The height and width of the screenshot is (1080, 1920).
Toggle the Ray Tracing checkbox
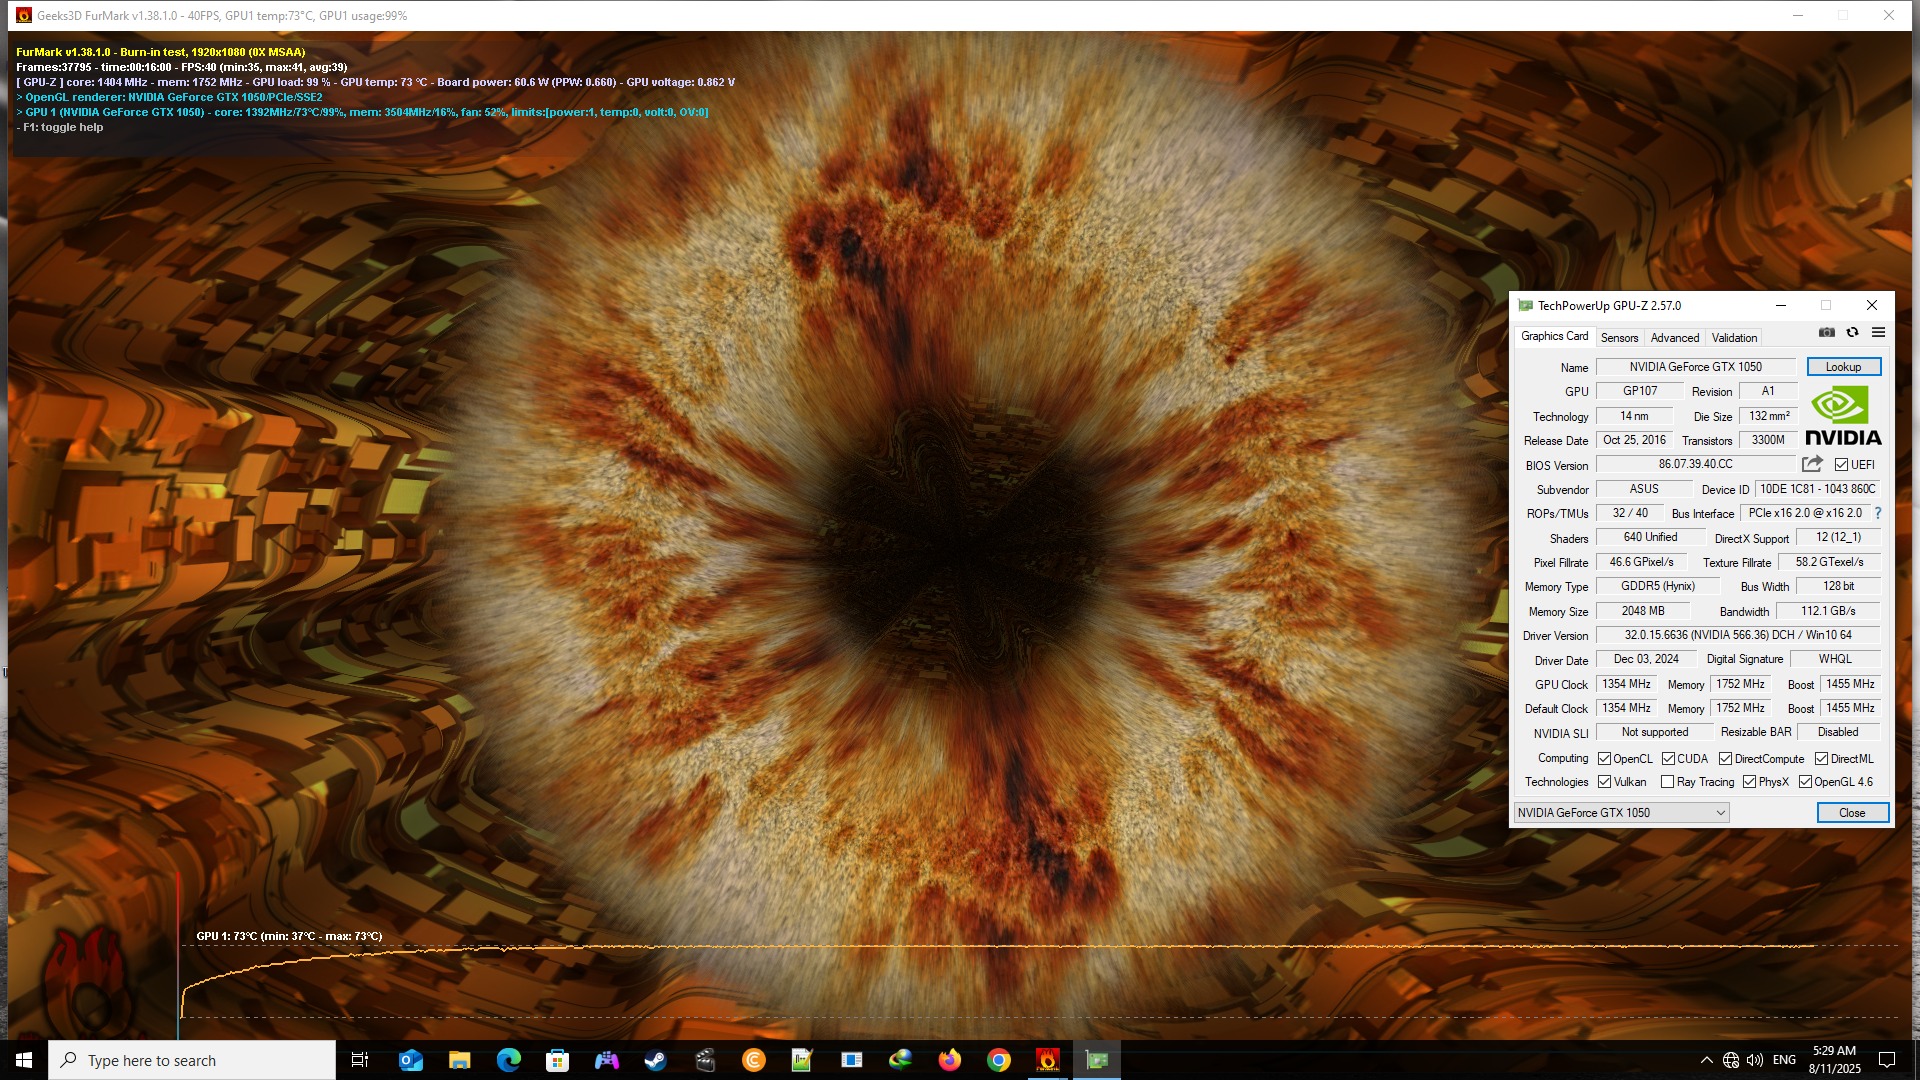(x=1667, y=782)
